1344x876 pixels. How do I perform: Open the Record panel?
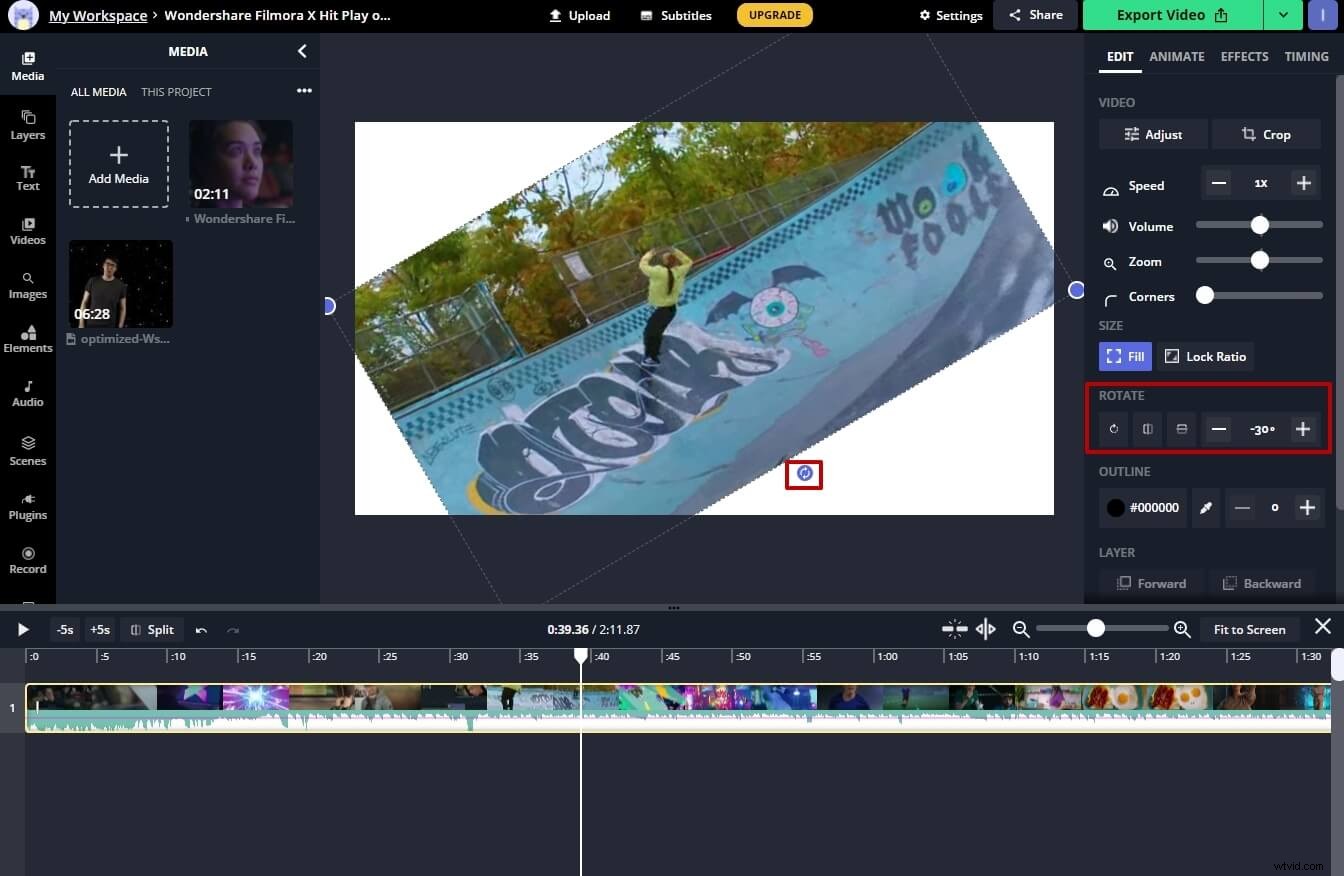tap(28, 560)
